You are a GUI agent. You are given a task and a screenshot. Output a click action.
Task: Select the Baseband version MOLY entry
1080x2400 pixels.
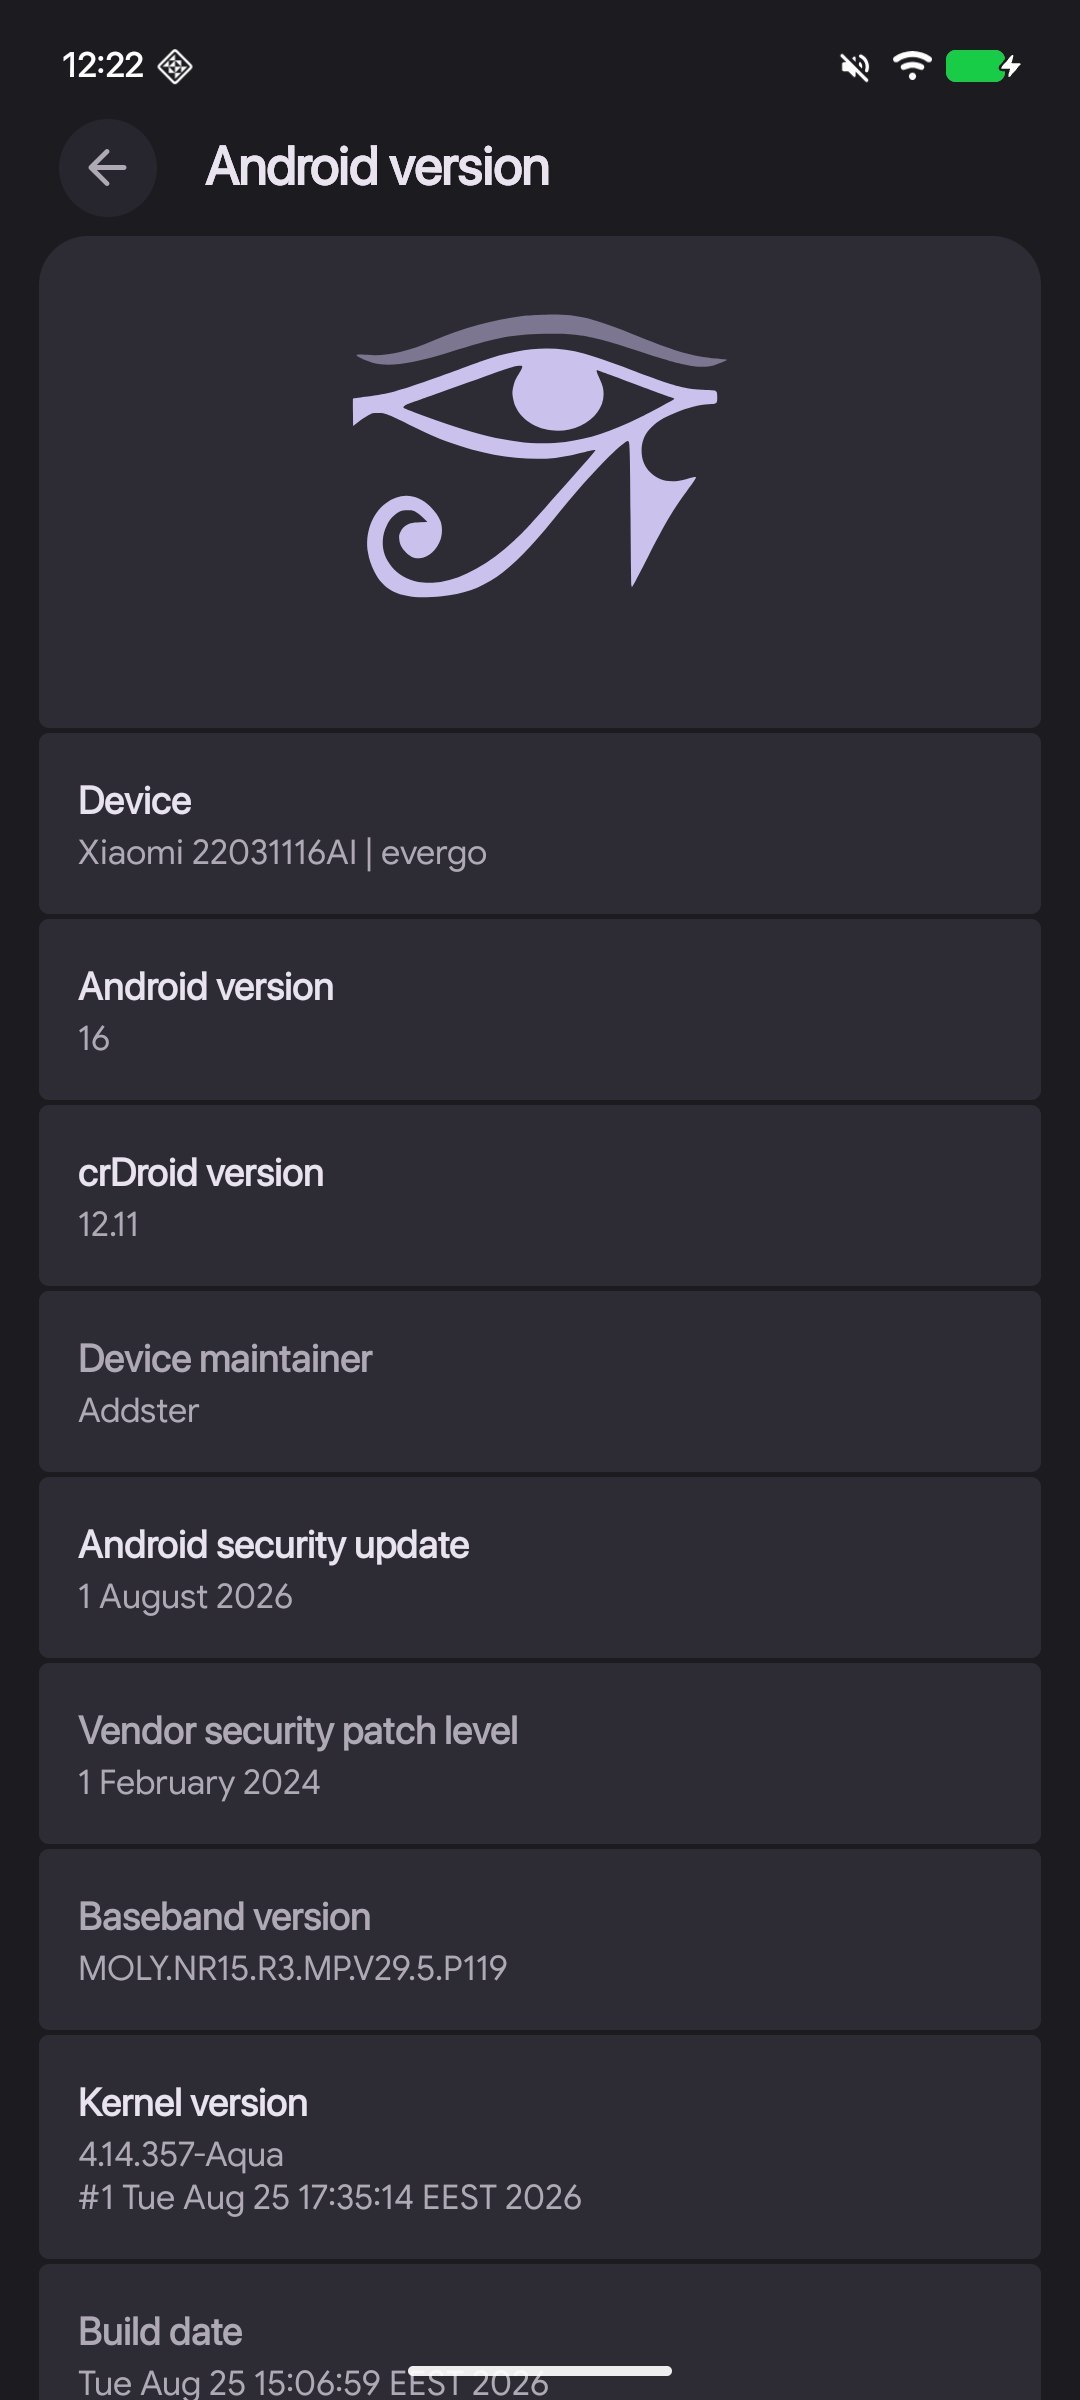click(x=540, y=1941)
